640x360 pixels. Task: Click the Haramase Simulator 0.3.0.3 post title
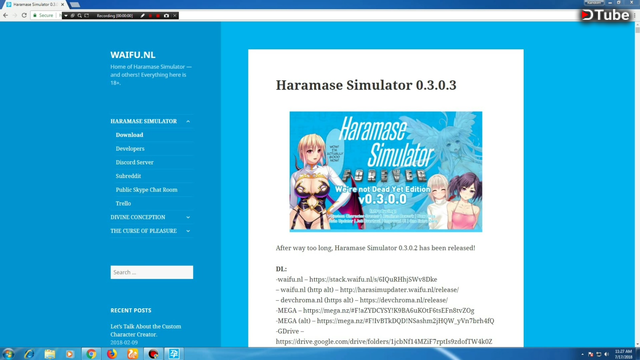[366, 85]
